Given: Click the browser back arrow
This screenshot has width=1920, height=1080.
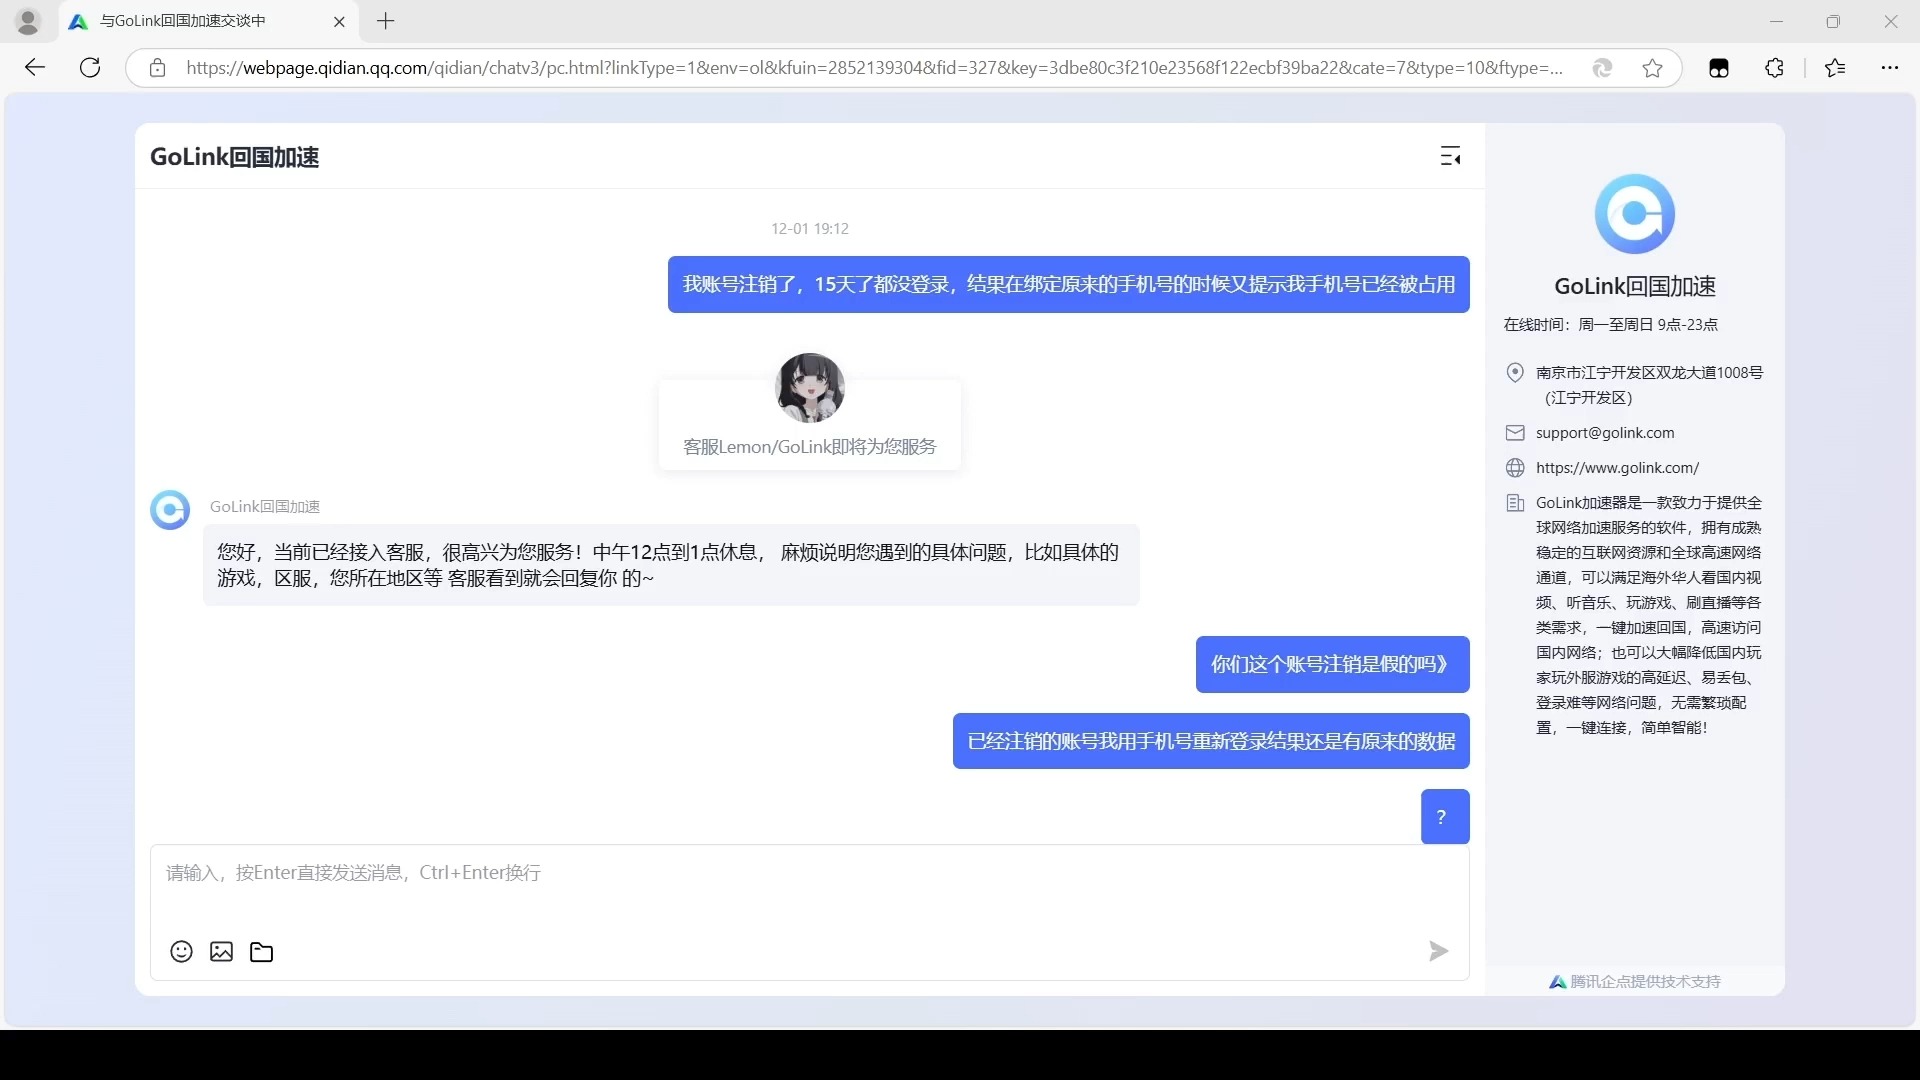Looking at the screenshot, I should click(x=35, y=68).
